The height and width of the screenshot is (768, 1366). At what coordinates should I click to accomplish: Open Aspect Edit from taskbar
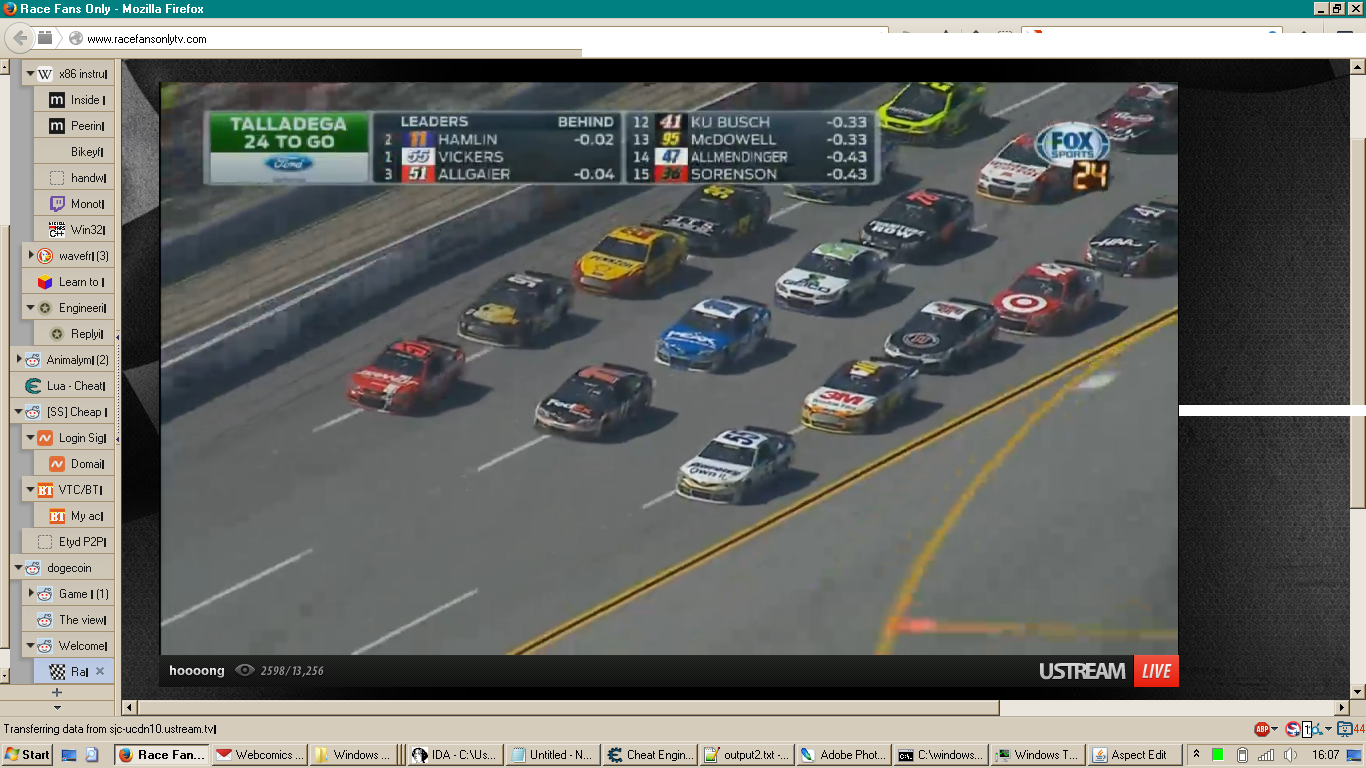[x=1135, y=755]
